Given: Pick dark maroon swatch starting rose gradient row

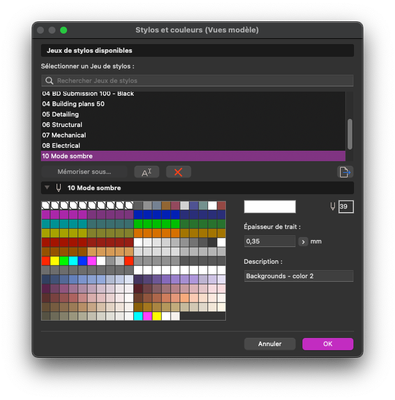Looking at the screenshot, I should coord(138,288).
